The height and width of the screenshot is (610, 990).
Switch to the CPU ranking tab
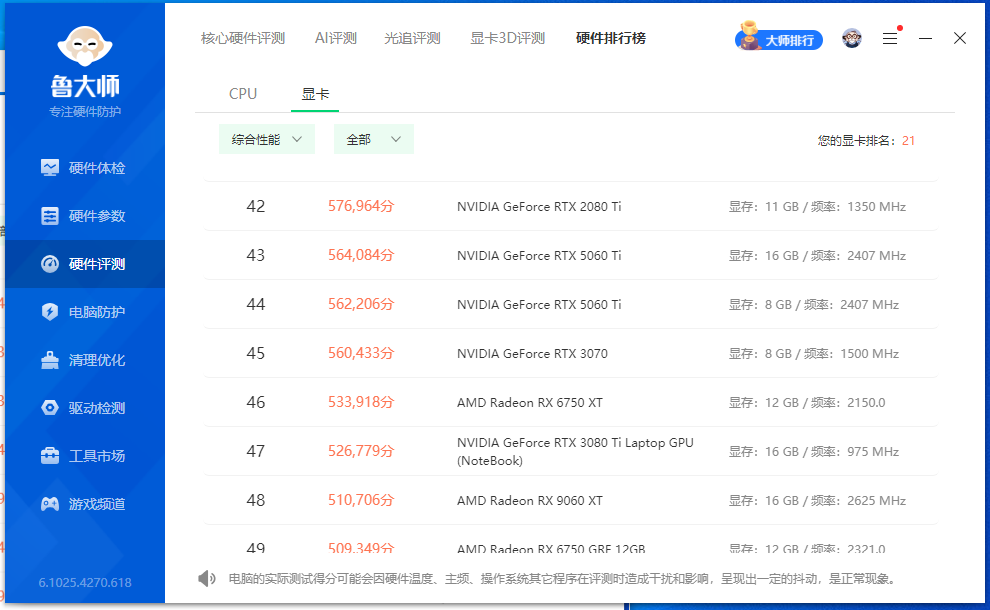pos(243,93)
